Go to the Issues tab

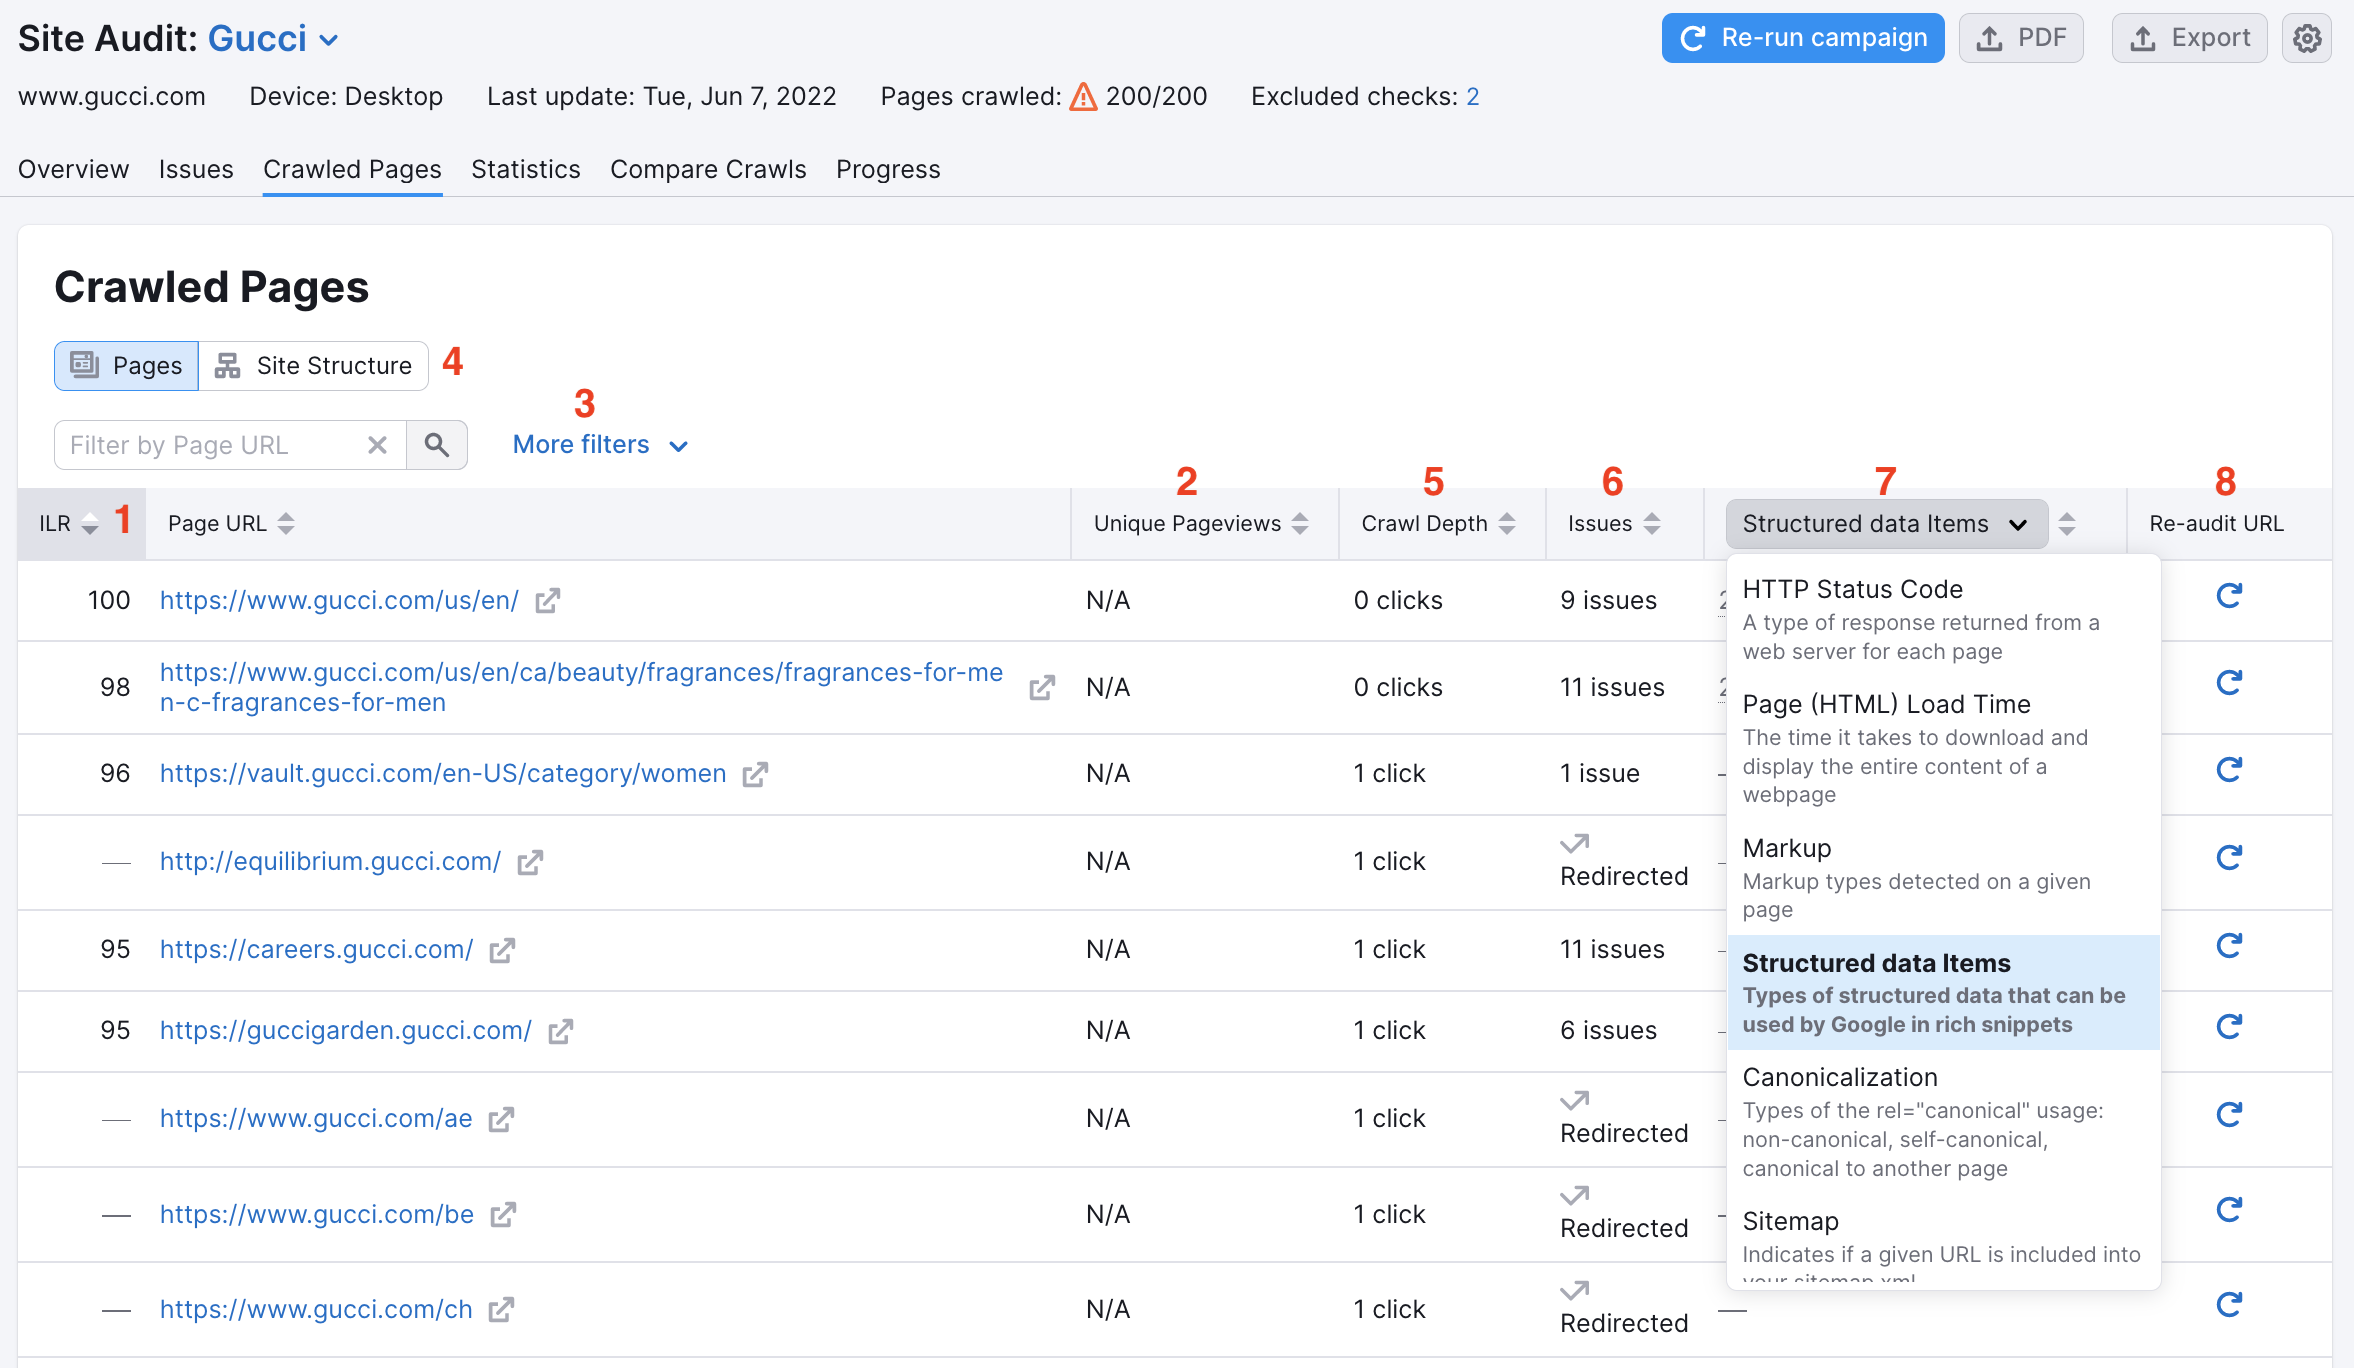point(196,169)
